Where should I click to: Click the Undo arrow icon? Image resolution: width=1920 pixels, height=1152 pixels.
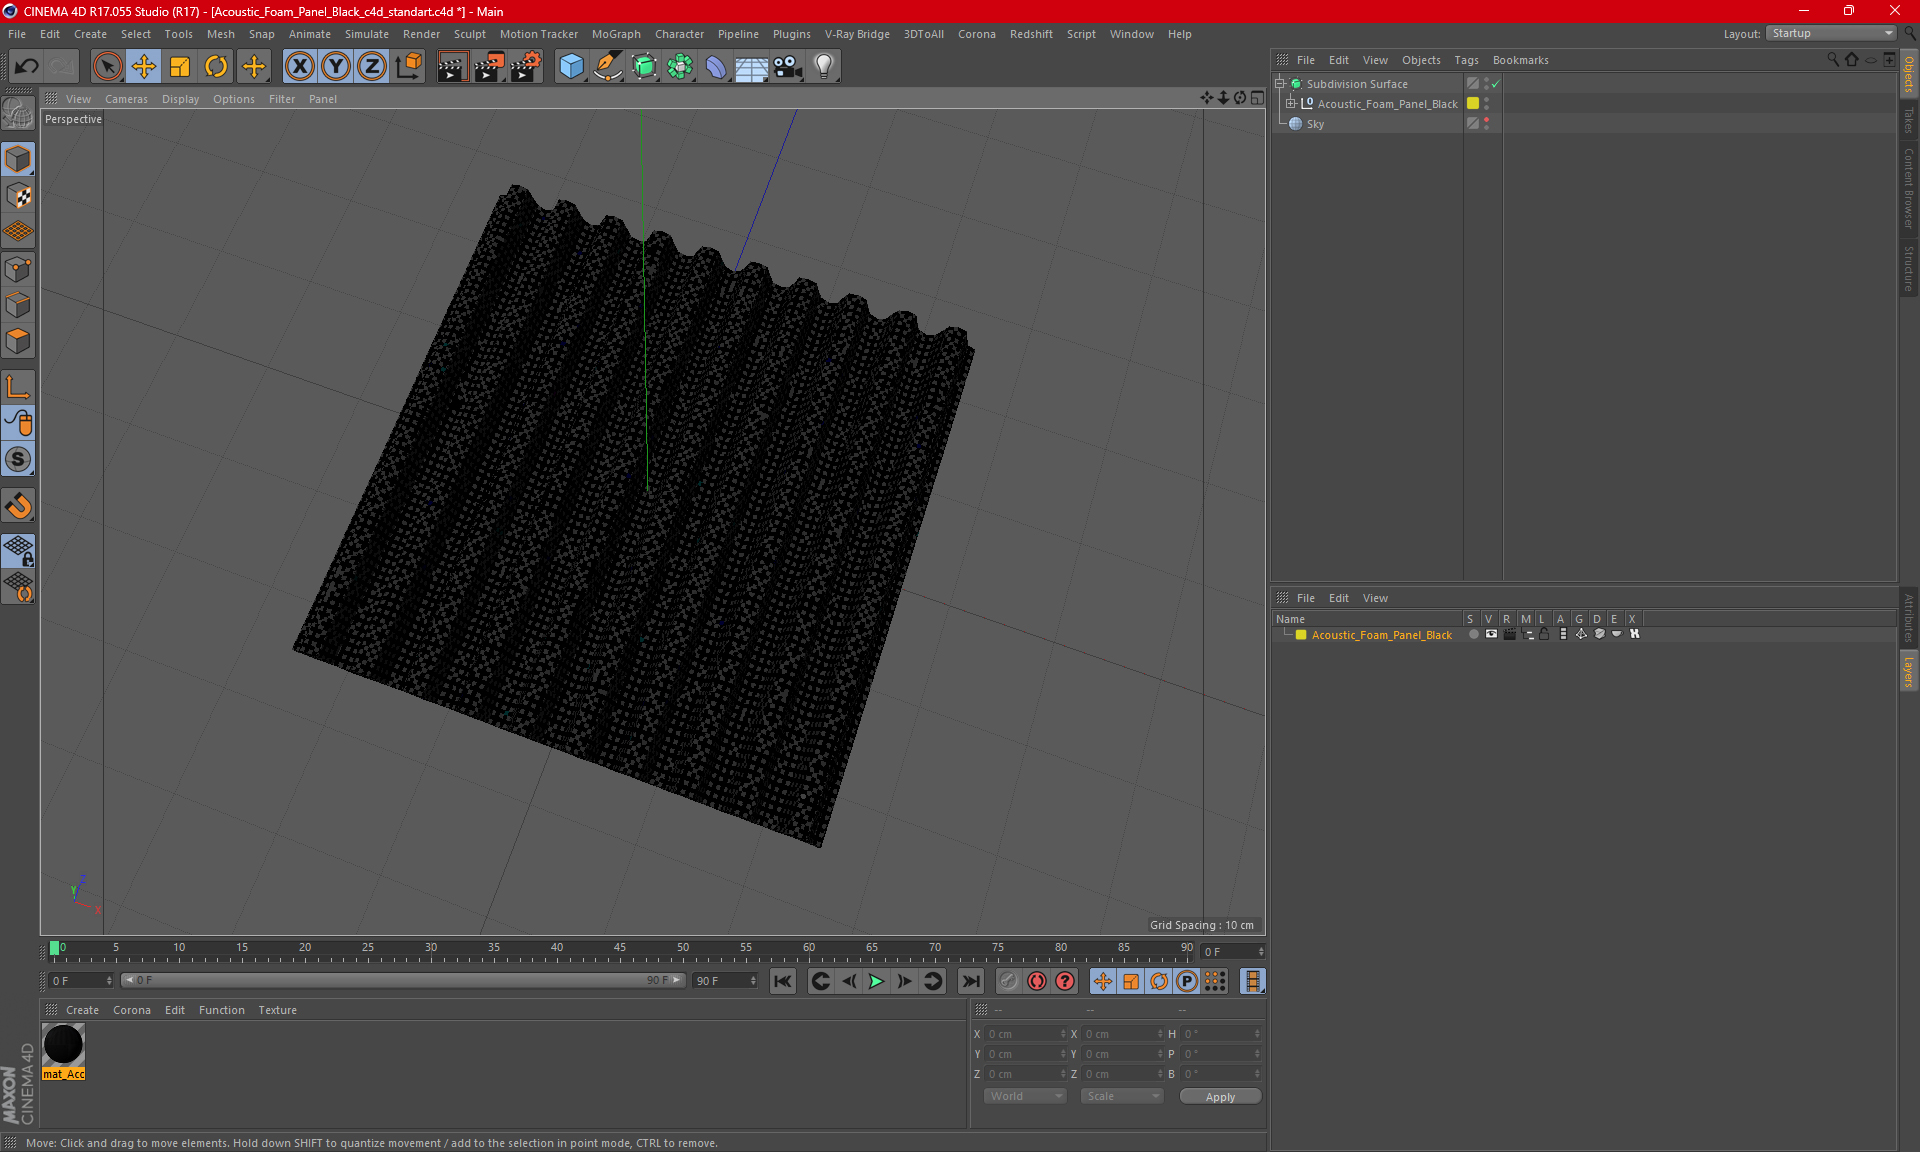click(x=27, y=67)
